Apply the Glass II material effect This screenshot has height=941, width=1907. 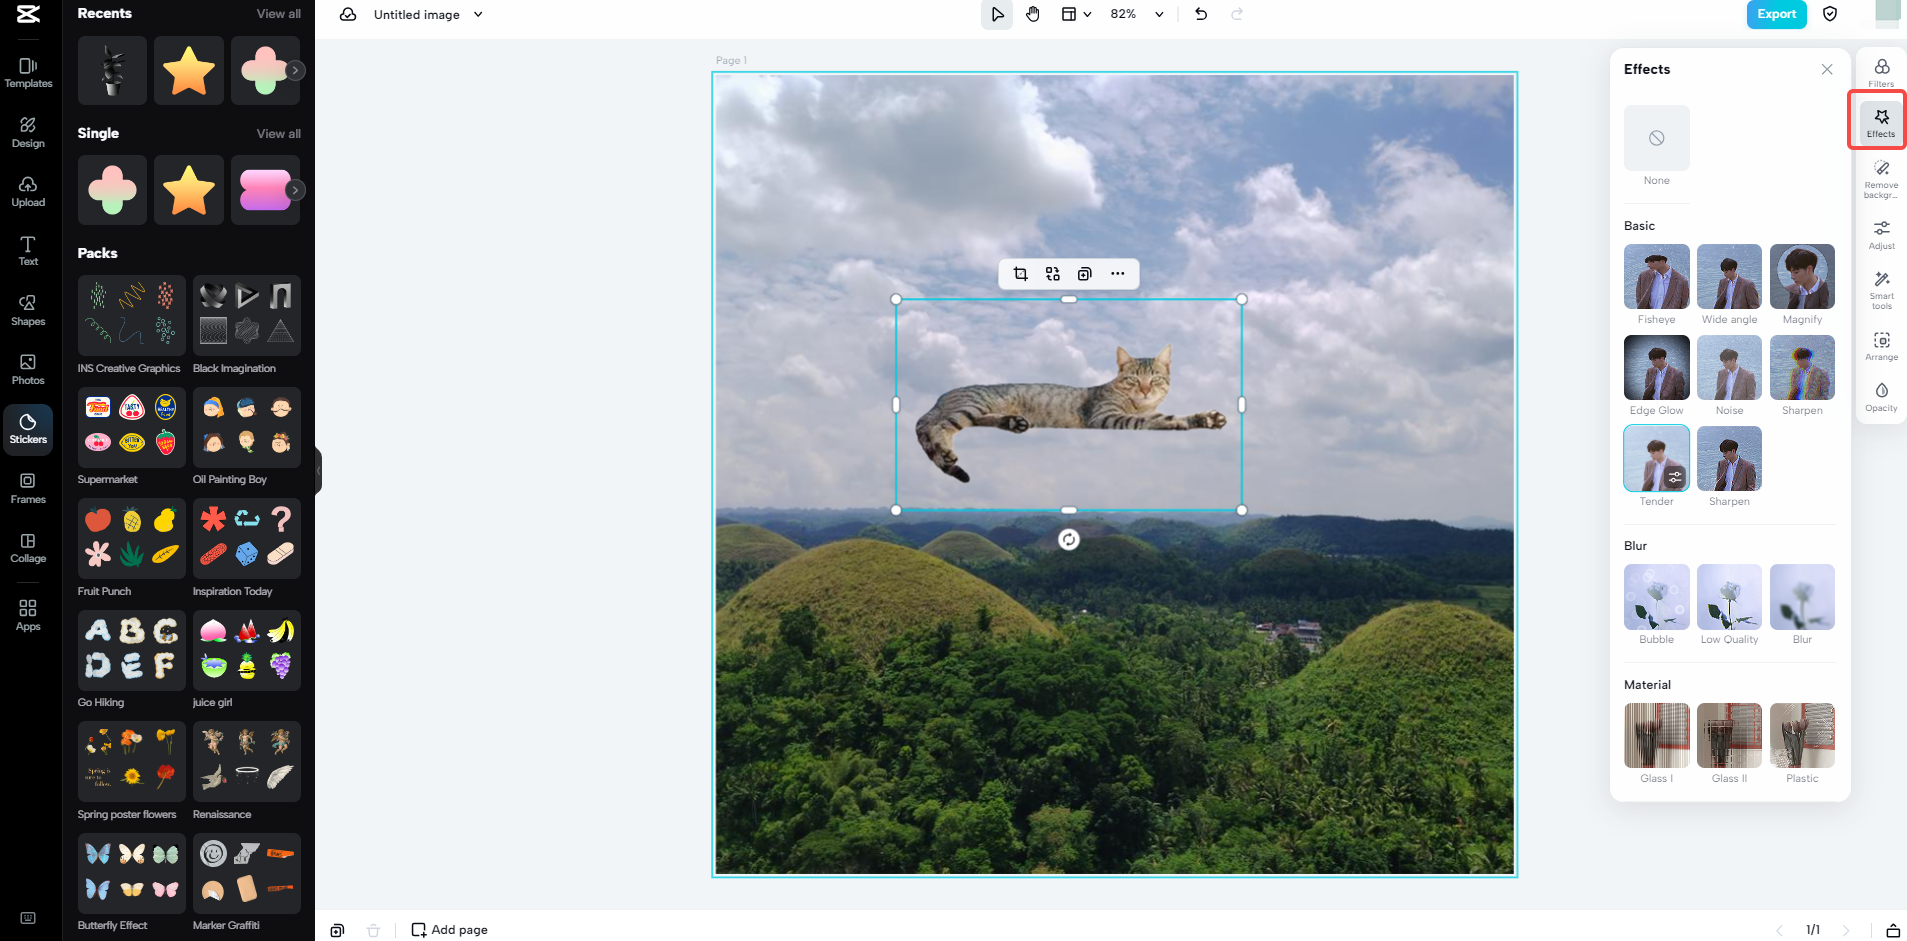pyautogui.click(x=1730, y=736)
